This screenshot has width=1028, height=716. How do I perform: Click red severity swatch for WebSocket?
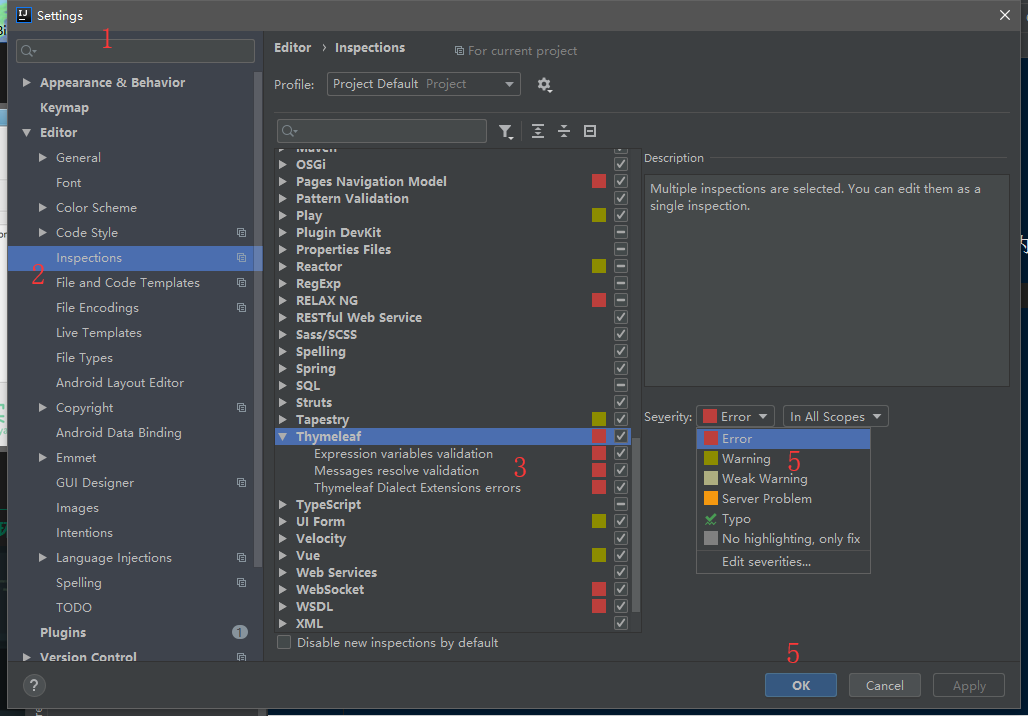pos(599,590)
